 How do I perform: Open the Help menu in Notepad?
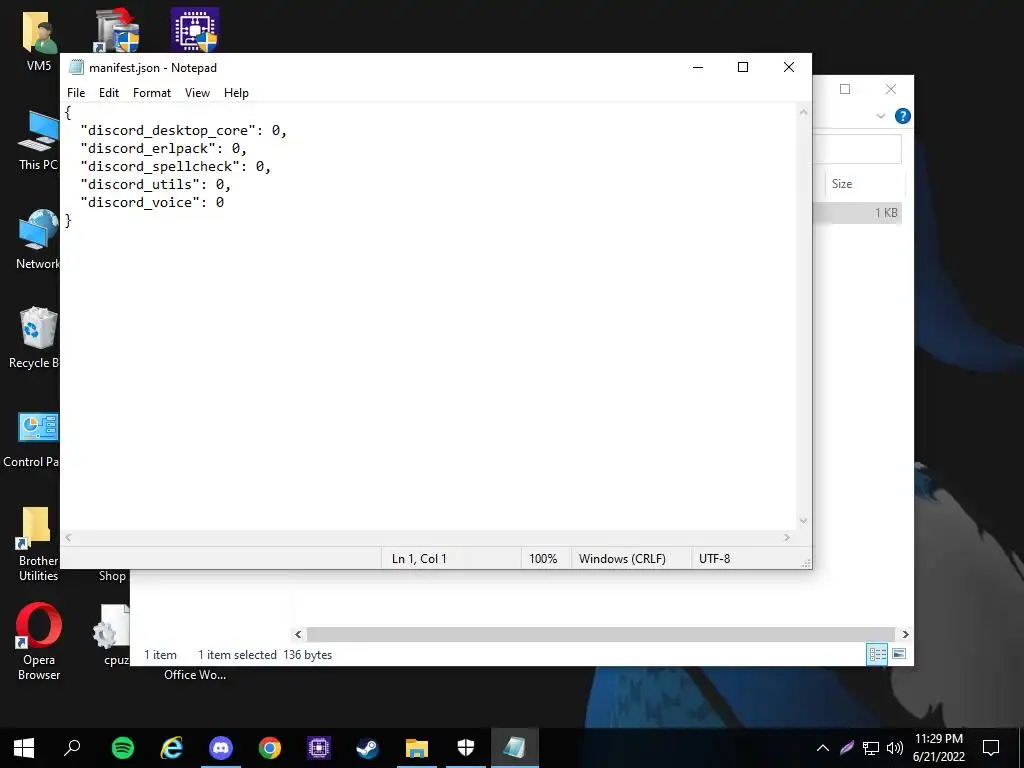(236, 93)
